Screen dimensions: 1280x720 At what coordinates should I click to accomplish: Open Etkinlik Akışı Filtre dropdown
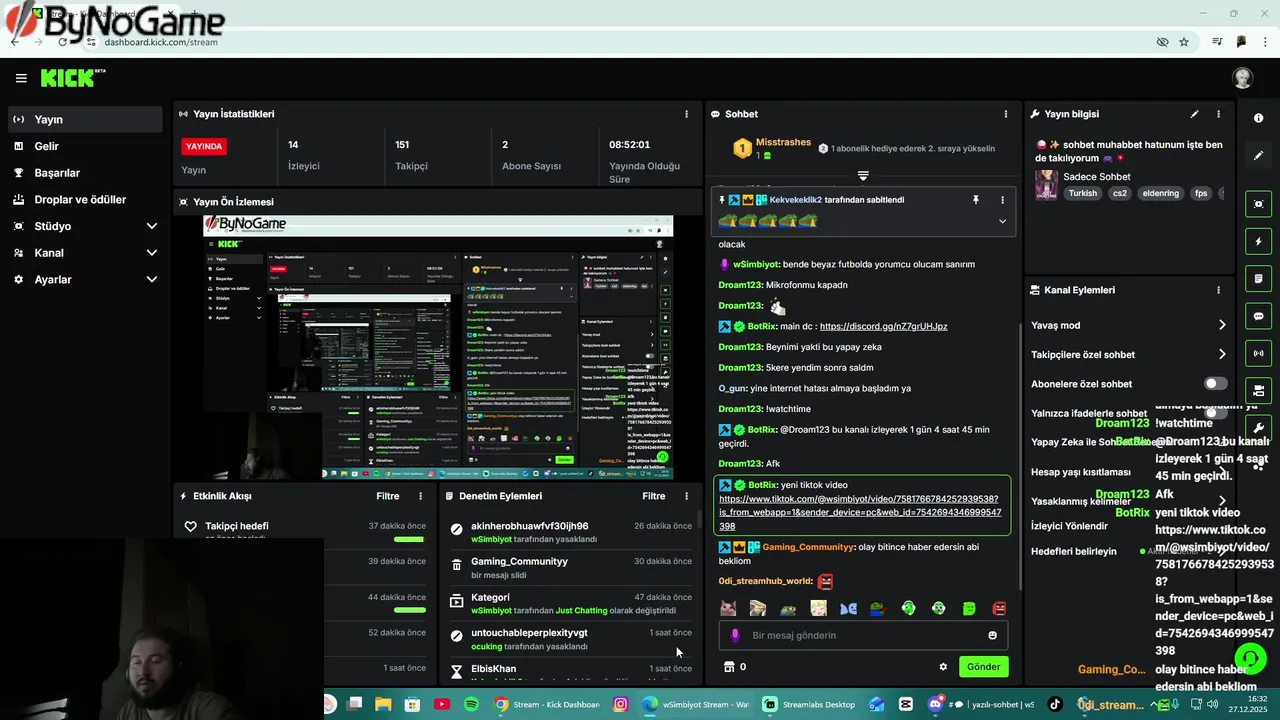point(387,496)
